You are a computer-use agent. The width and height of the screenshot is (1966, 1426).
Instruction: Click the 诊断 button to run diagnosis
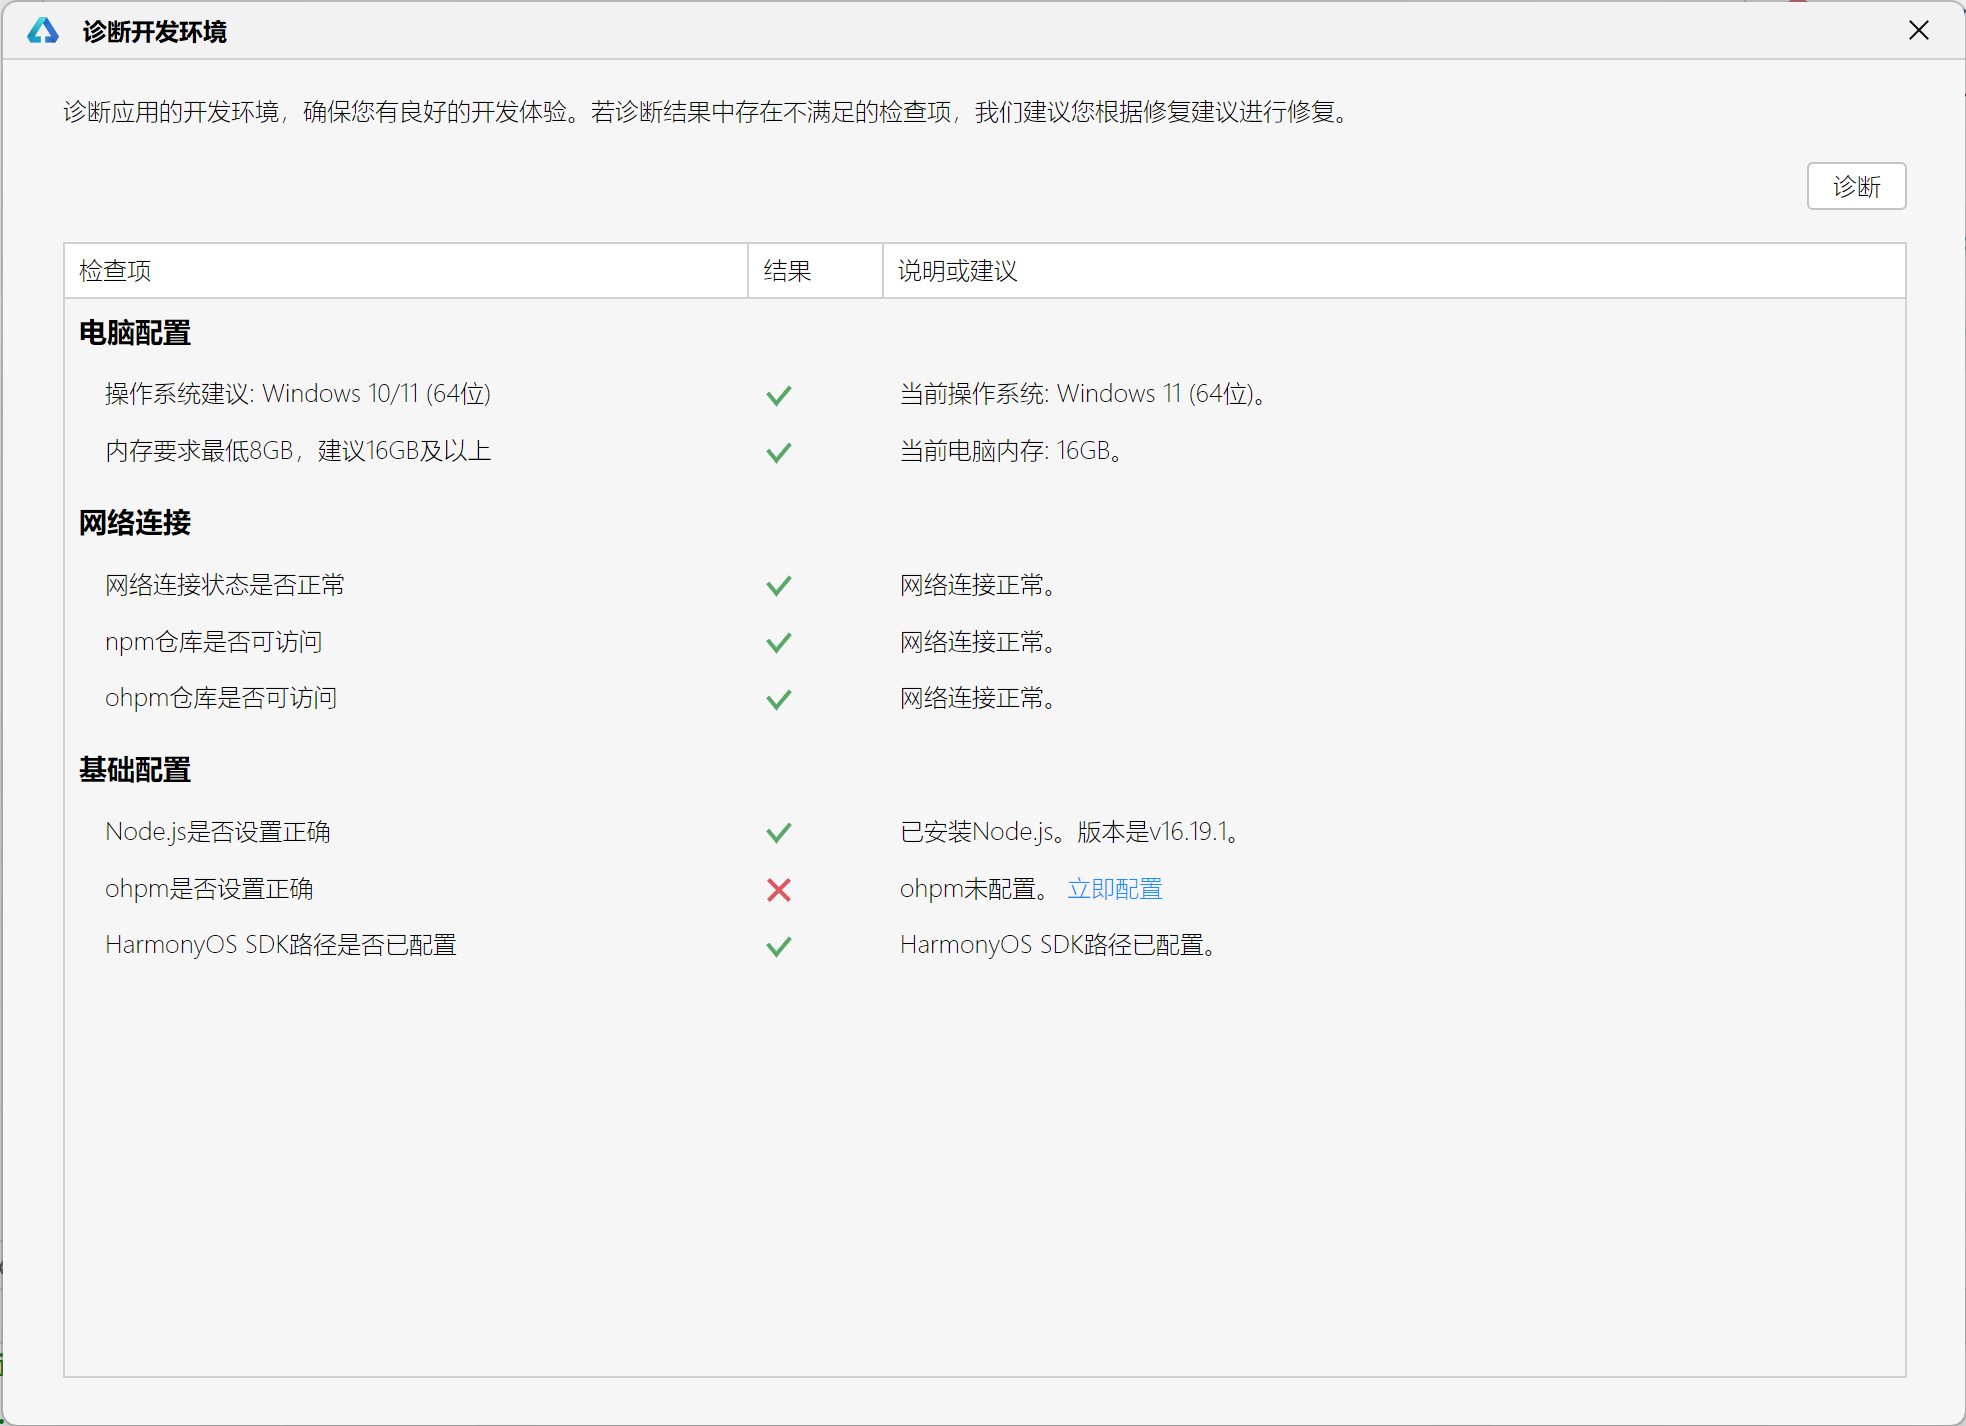pos(1856,186)
